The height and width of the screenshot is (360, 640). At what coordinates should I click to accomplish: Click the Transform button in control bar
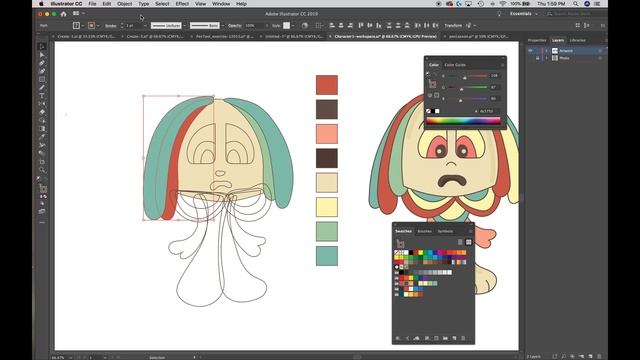pyautogui.click(x=453, y=25)
